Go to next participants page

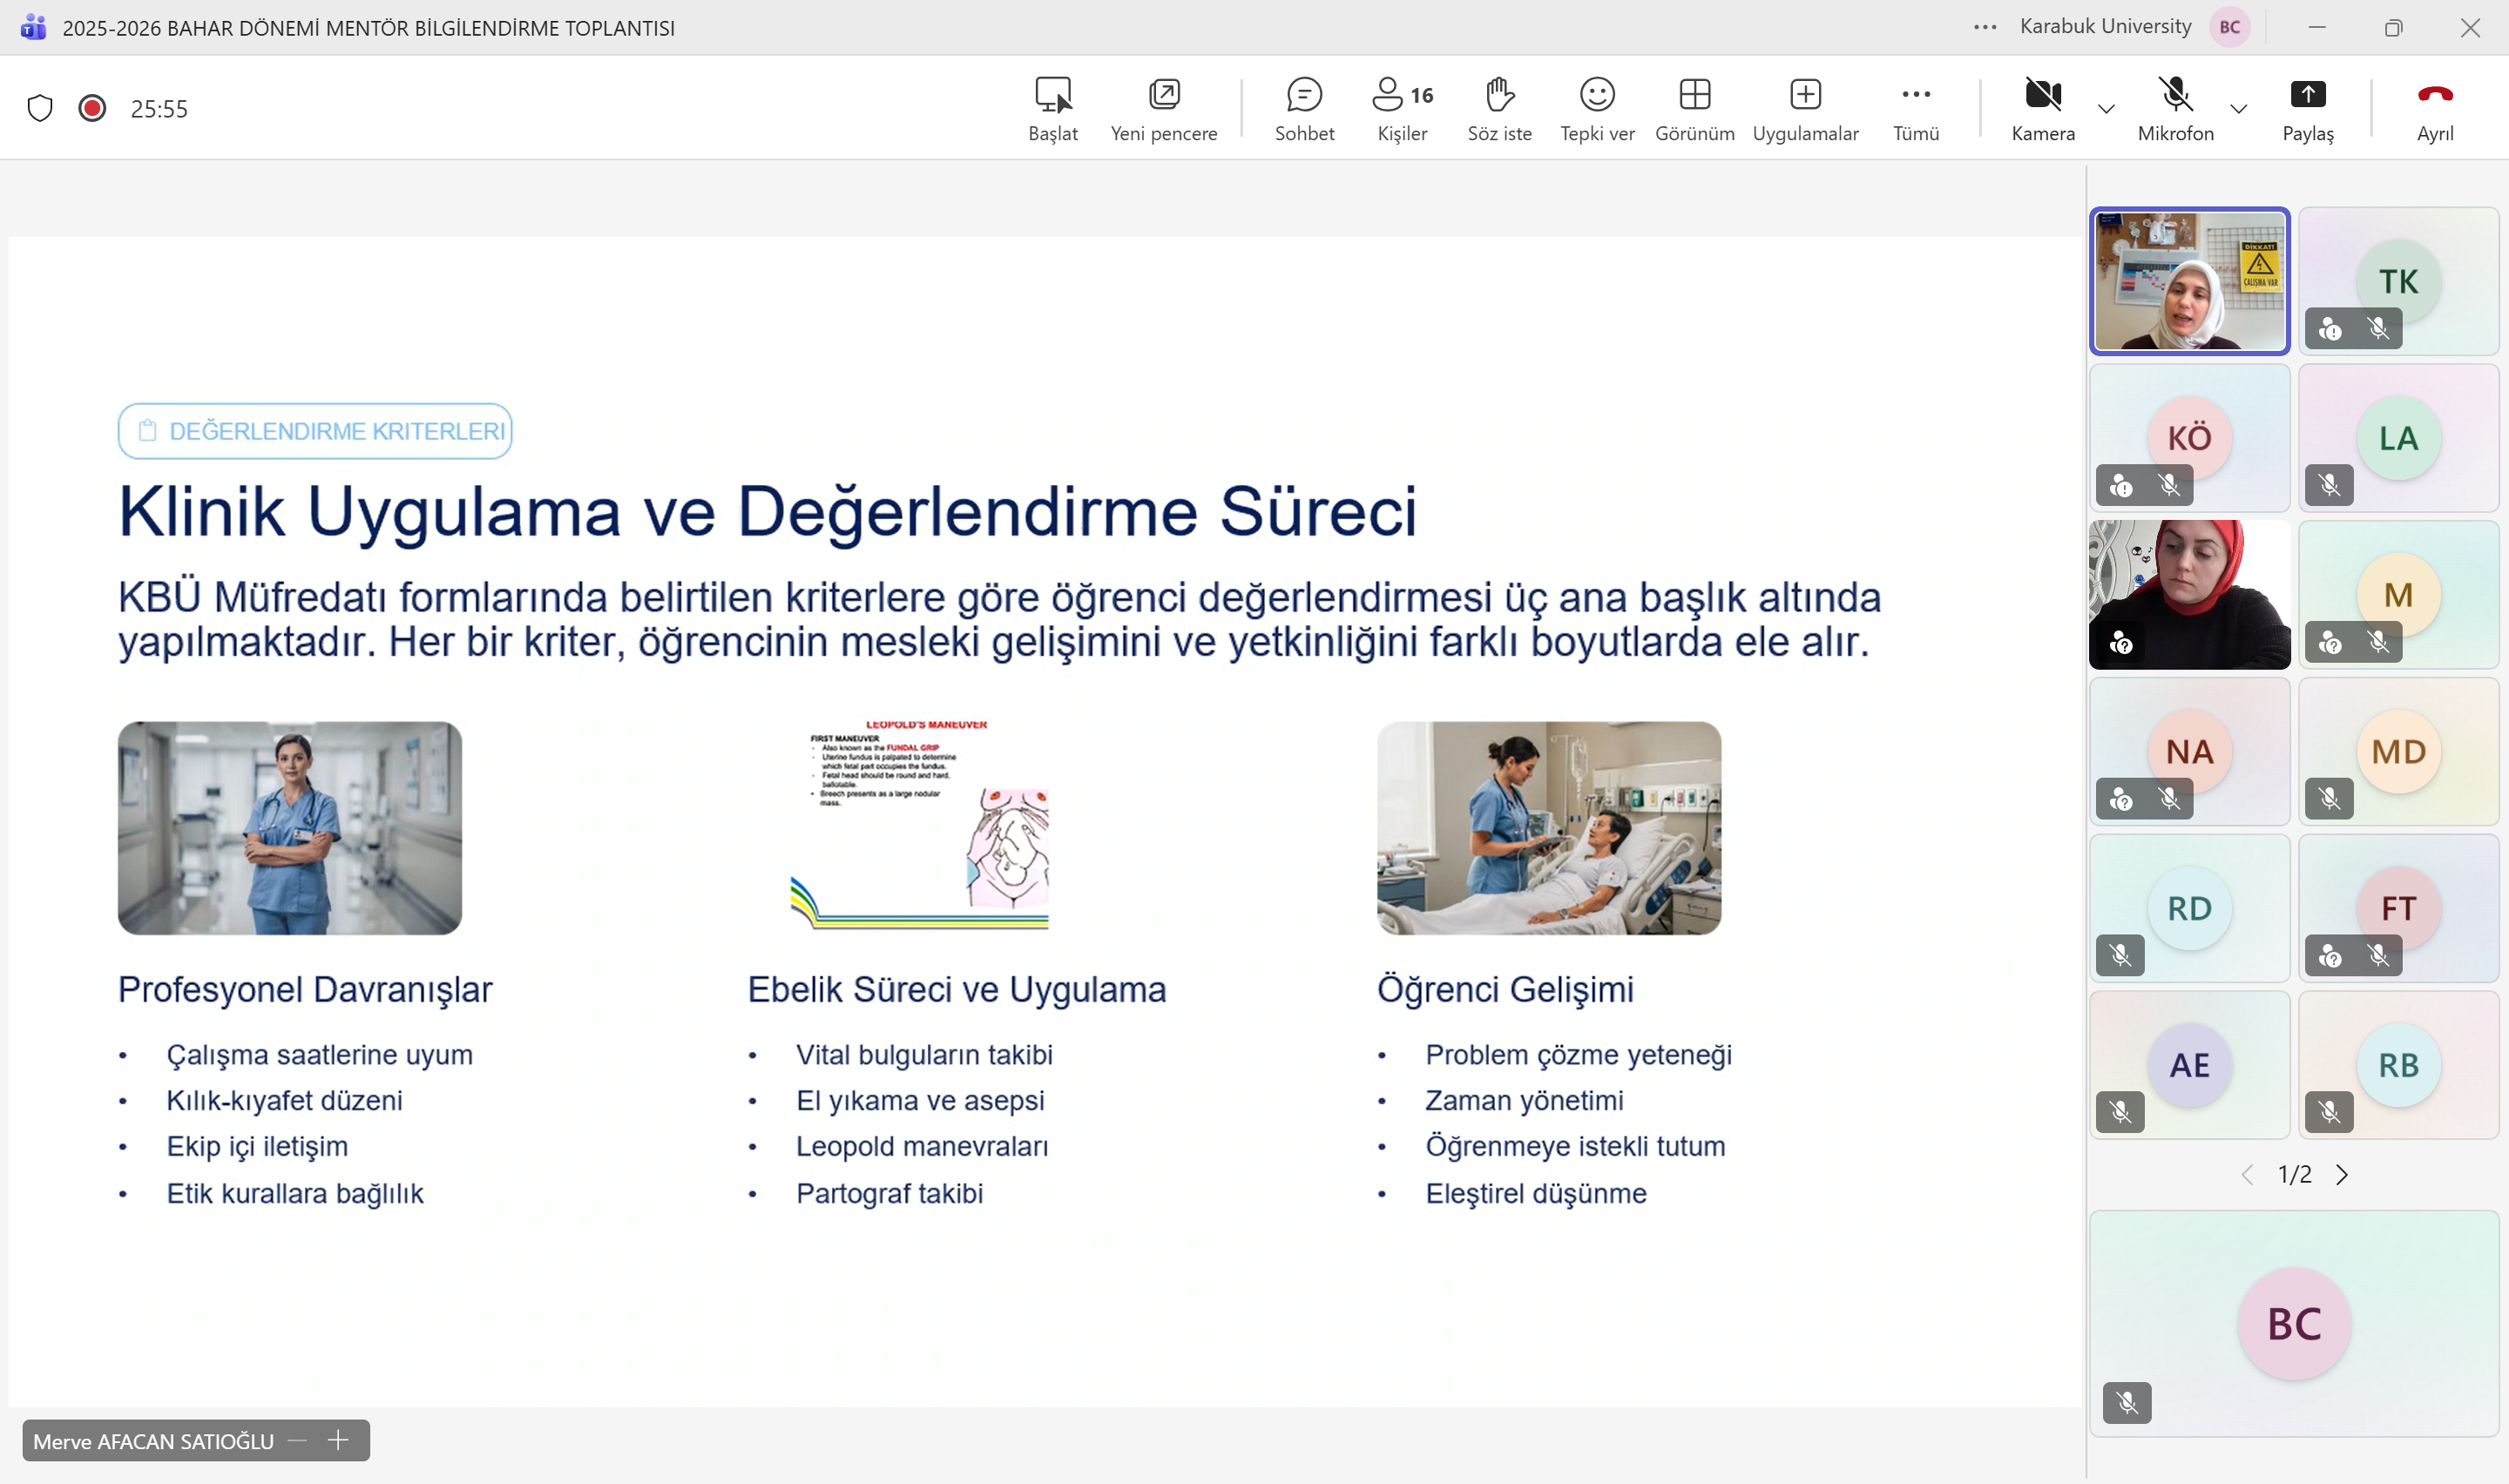point(2342,1174)
